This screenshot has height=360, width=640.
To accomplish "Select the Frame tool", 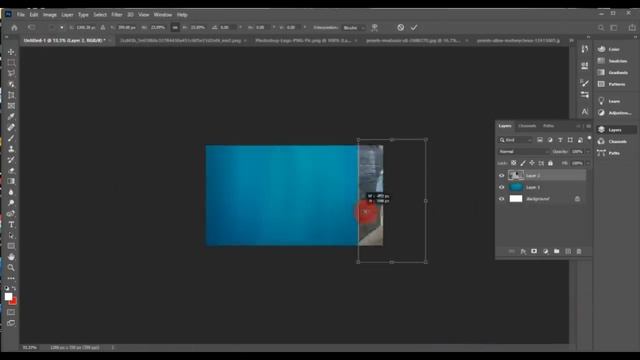I will (11, 106).
